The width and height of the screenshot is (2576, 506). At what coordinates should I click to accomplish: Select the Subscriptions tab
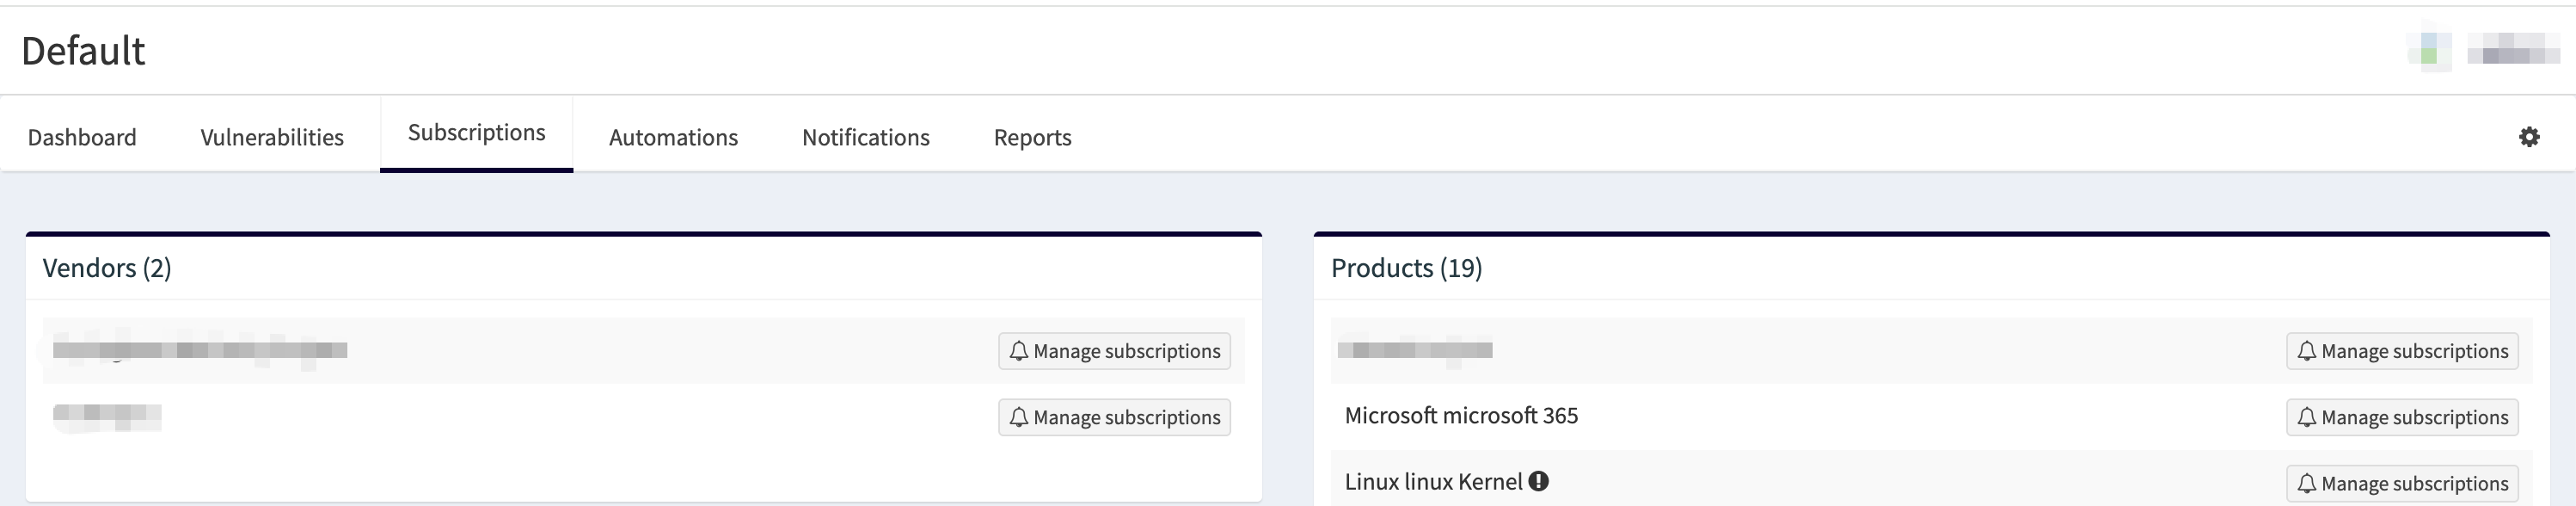click(476, 133)
